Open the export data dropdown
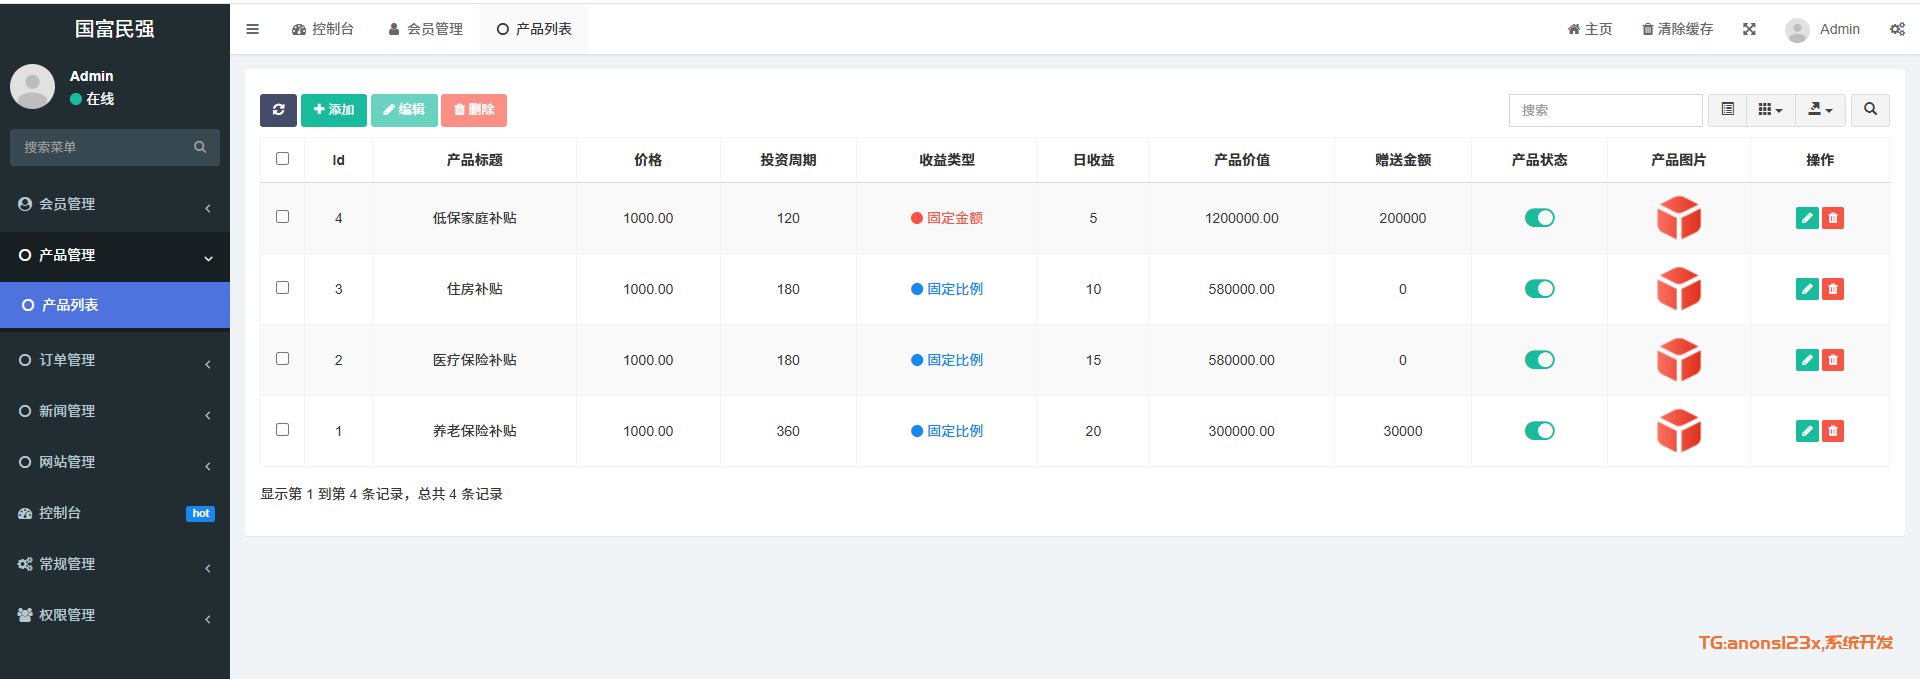 pyautogui.click(x=1820, y=110)
